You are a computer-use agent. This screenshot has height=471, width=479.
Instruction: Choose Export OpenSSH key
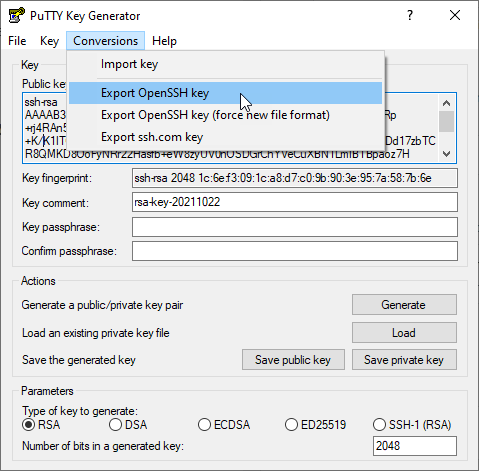225,93
